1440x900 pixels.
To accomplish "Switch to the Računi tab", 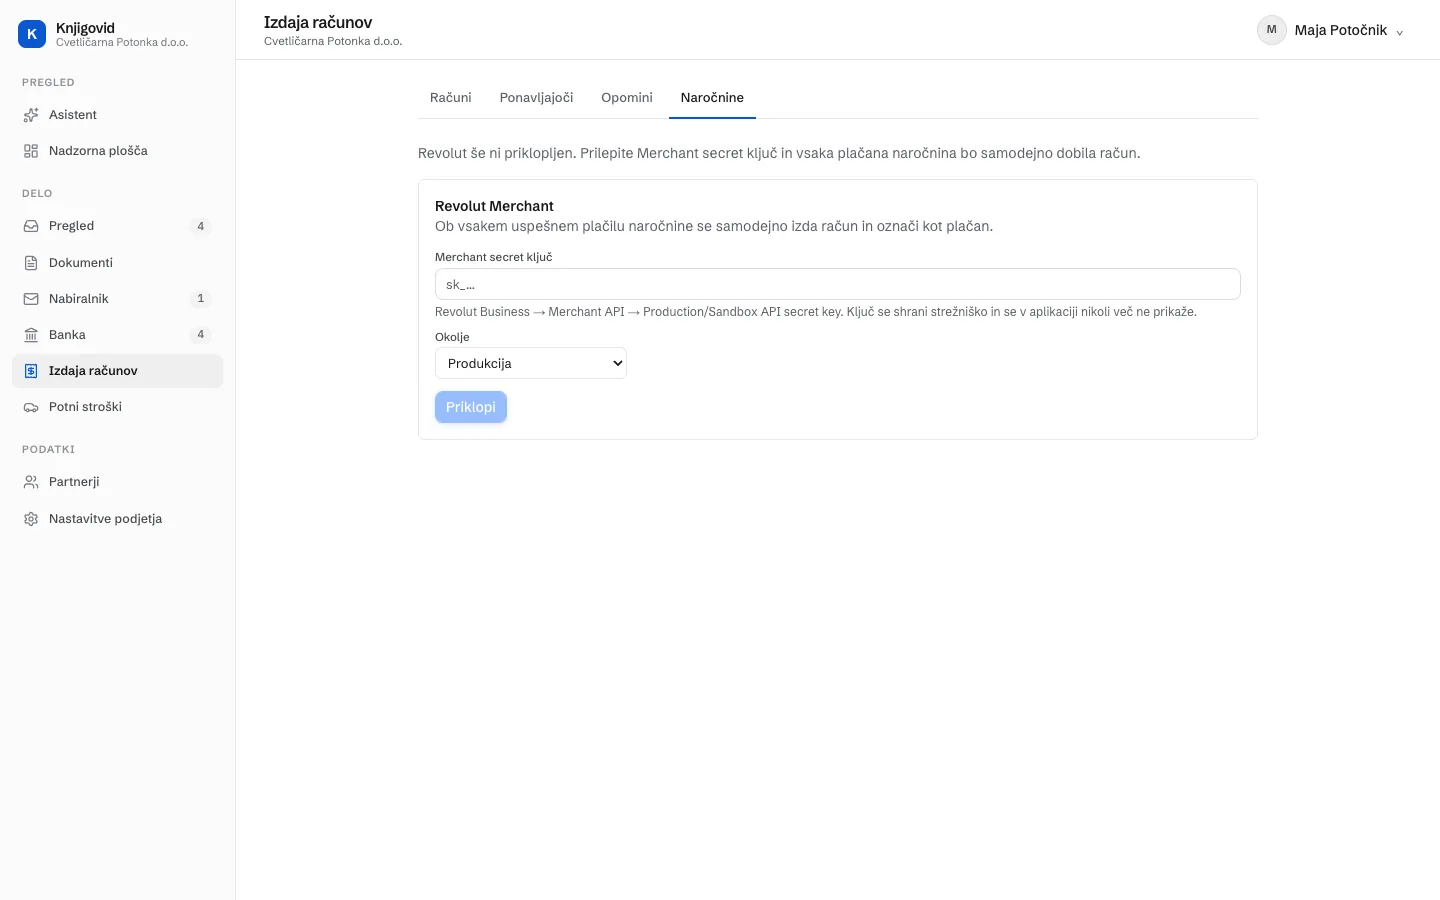I will click(451, 97).
